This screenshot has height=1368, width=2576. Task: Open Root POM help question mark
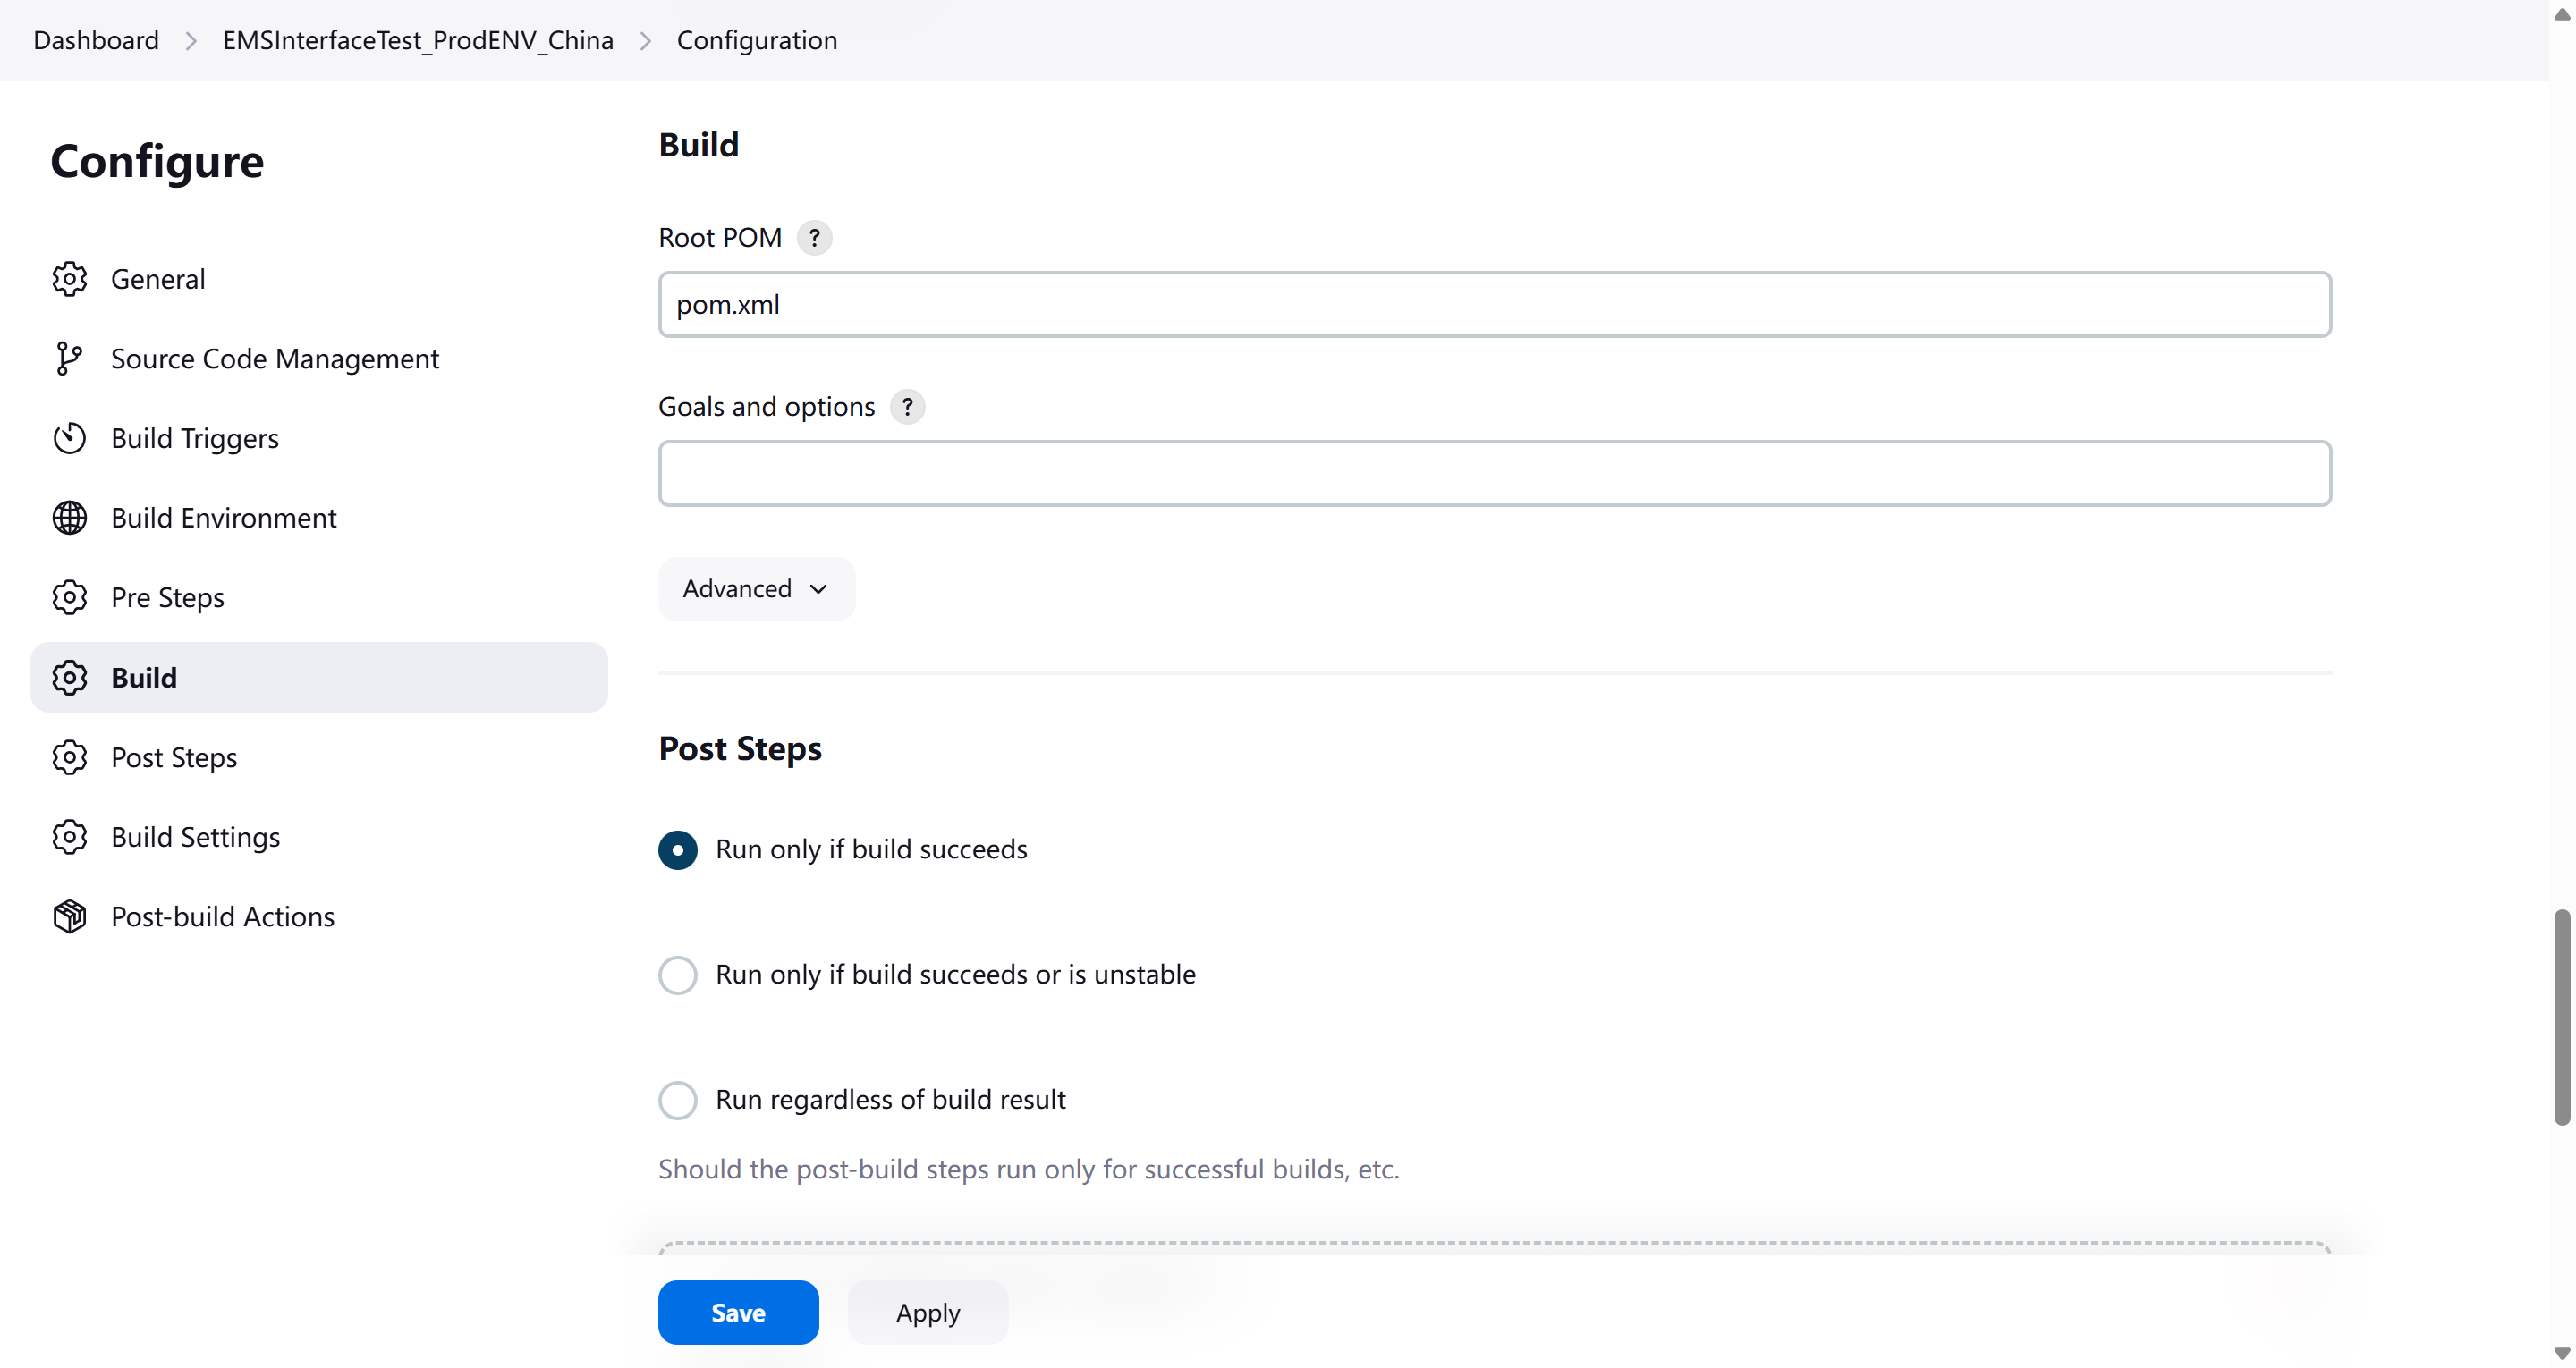814,238
